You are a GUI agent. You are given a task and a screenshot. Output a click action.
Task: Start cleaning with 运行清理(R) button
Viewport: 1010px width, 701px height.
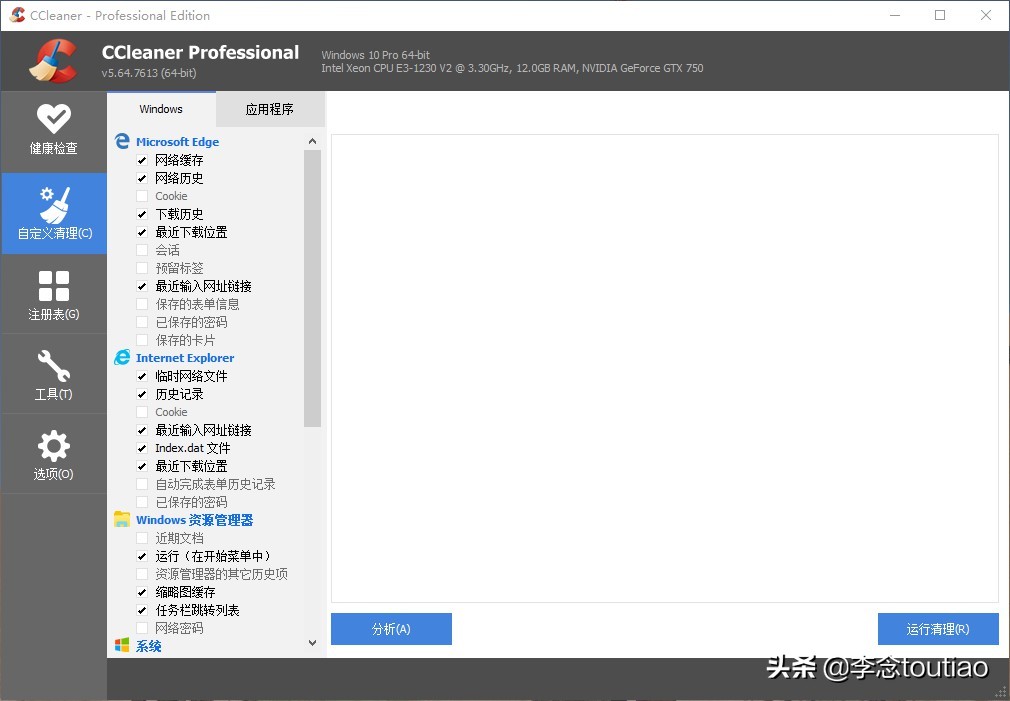[x=938, y=629]
